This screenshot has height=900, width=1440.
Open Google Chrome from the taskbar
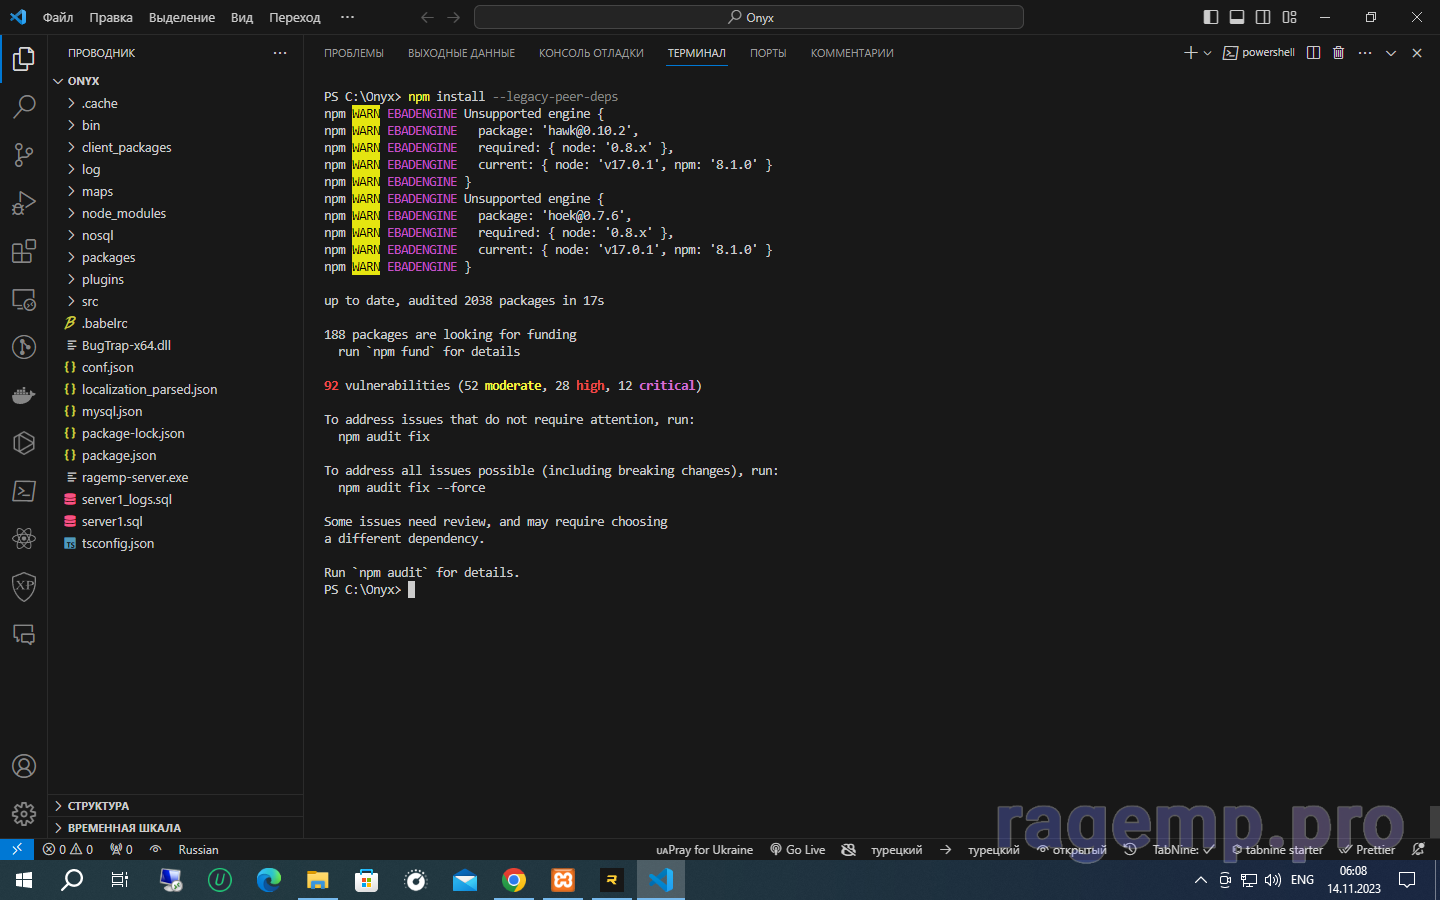(514, 880)
